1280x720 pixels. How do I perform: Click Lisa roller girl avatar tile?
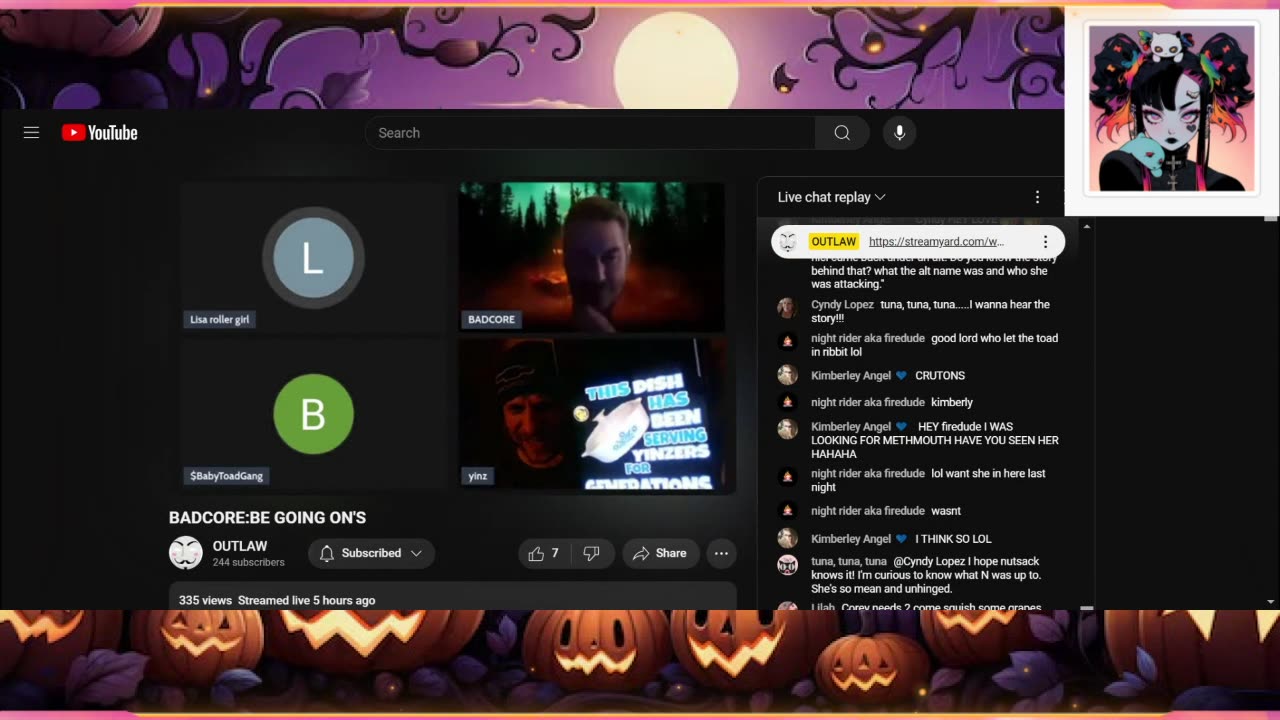[313, 259]
